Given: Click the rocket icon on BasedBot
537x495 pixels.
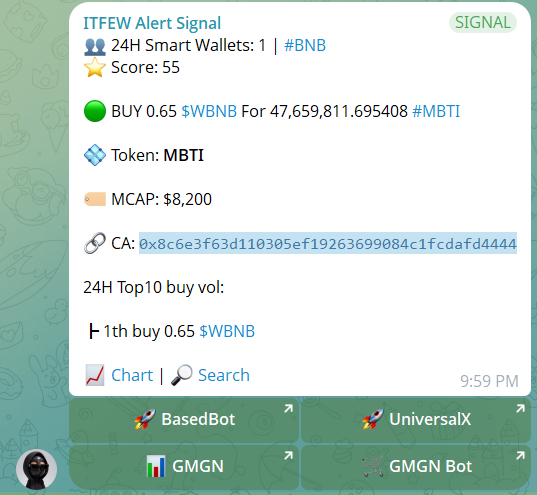Looking at the screenshot, I should (145, 419).
